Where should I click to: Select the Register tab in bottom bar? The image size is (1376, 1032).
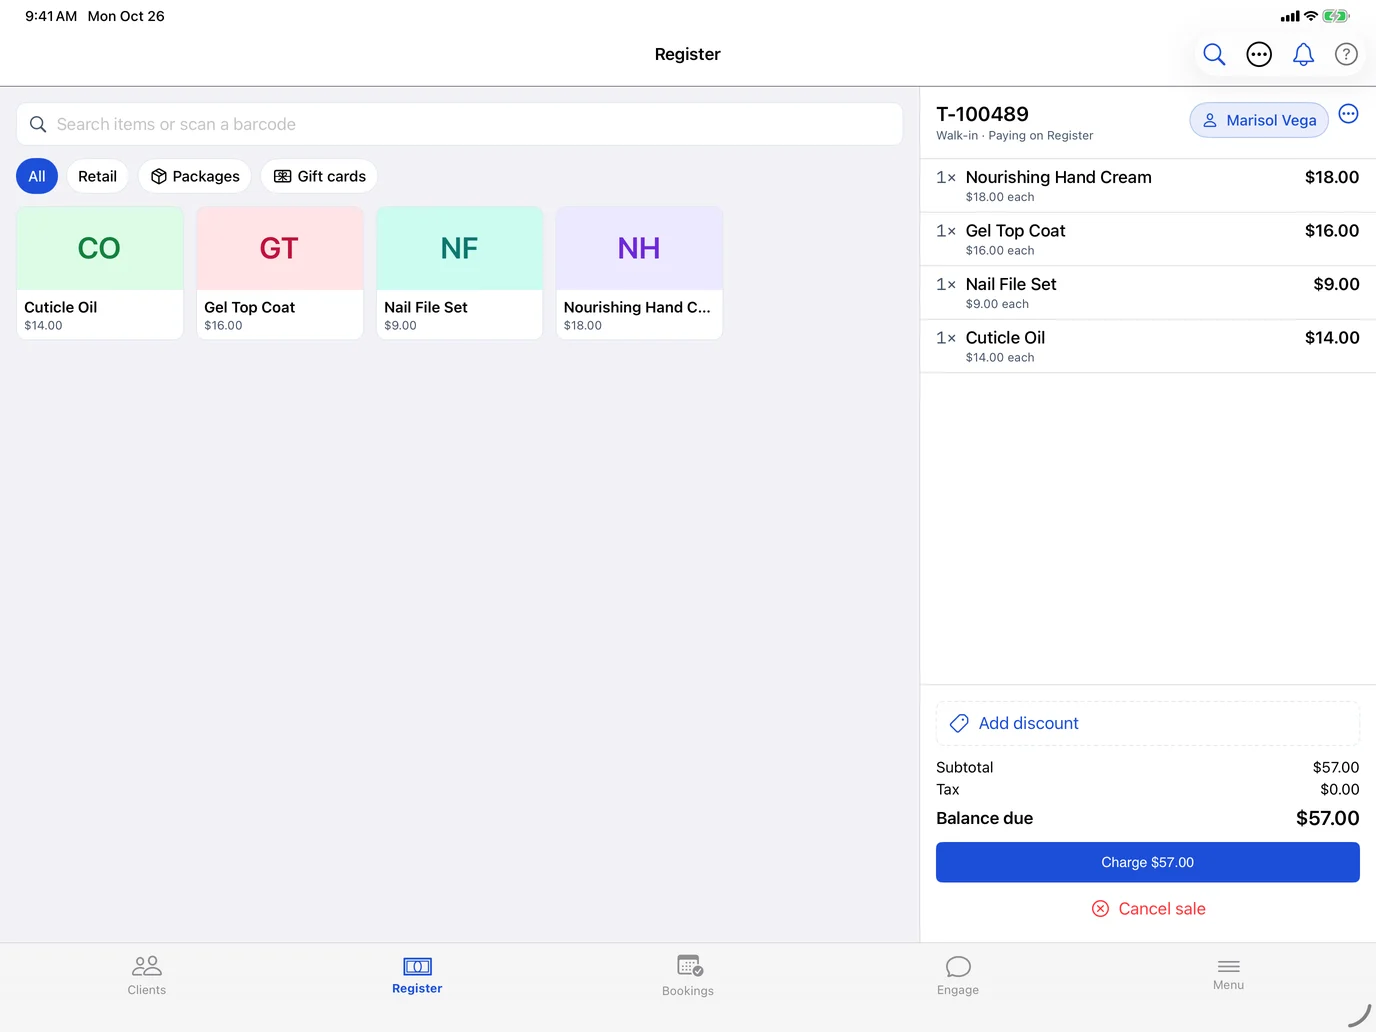pos(417,975)
